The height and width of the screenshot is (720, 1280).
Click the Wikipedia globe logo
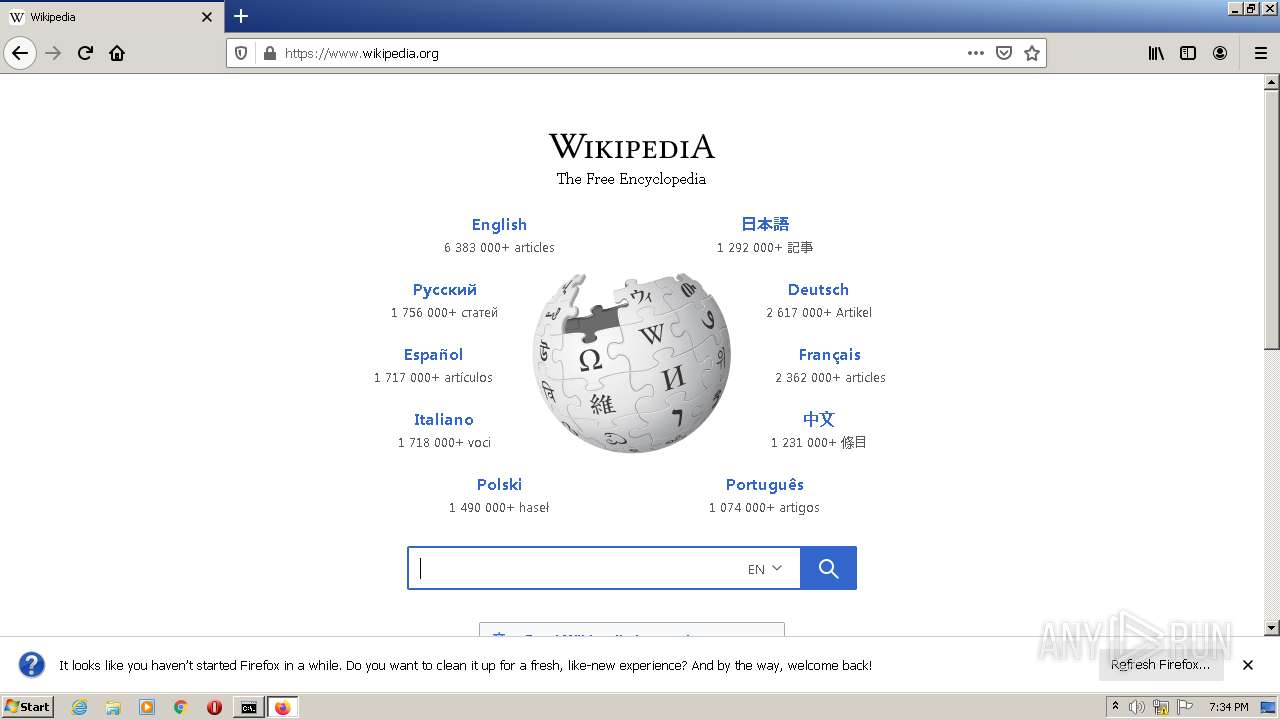coord(632,363)
